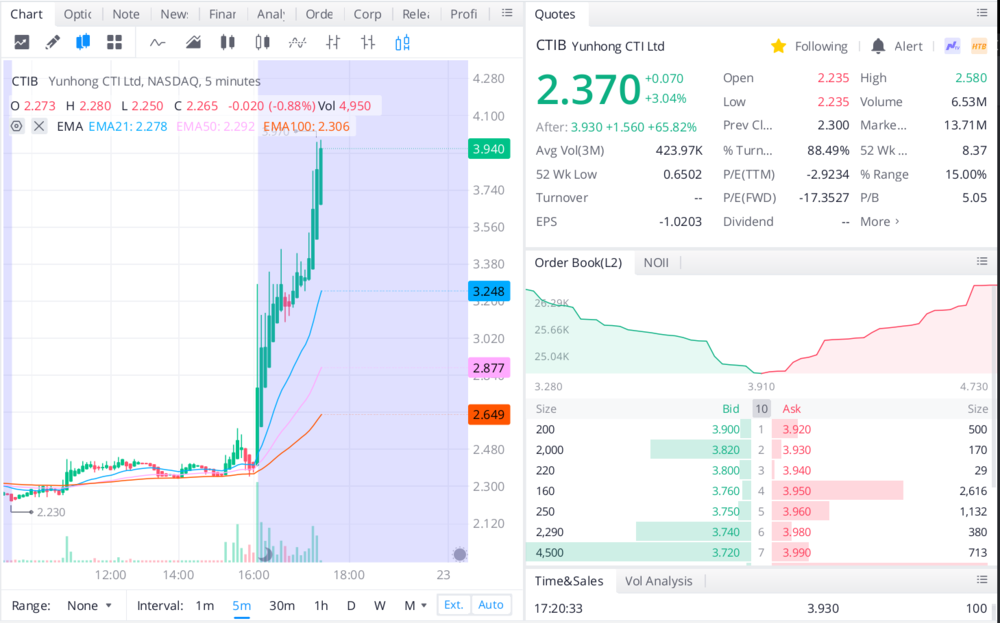Toggle the Auto scale button
Viewport: 1000px width, 623px height.
pyautogui.click(x=491, y=605)
